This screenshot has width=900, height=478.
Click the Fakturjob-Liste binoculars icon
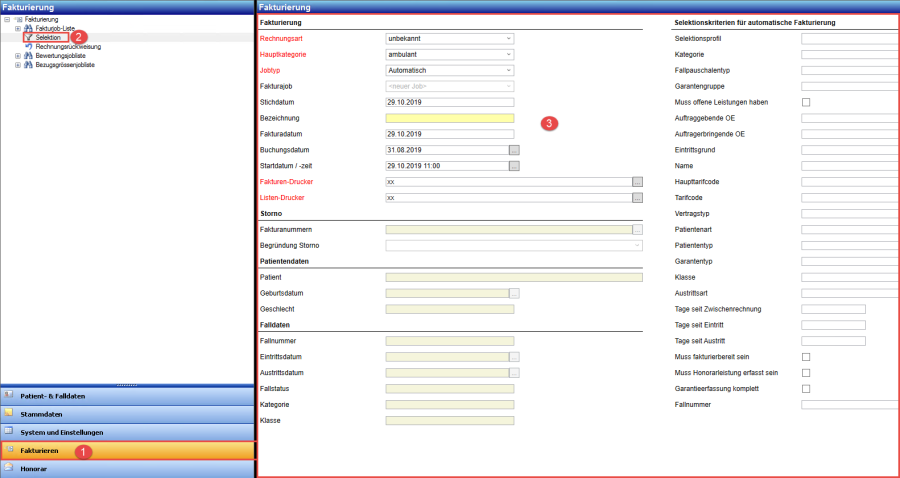[29, 28]
